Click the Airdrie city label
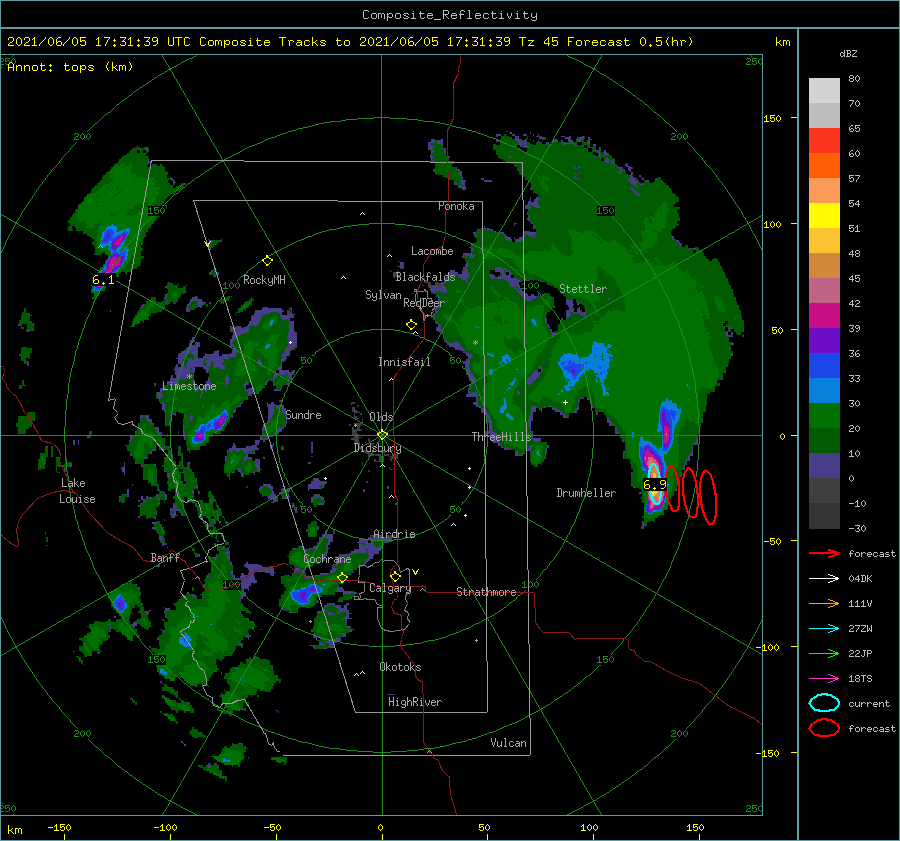The image size is (900, 841). click(x=394, y=534)
